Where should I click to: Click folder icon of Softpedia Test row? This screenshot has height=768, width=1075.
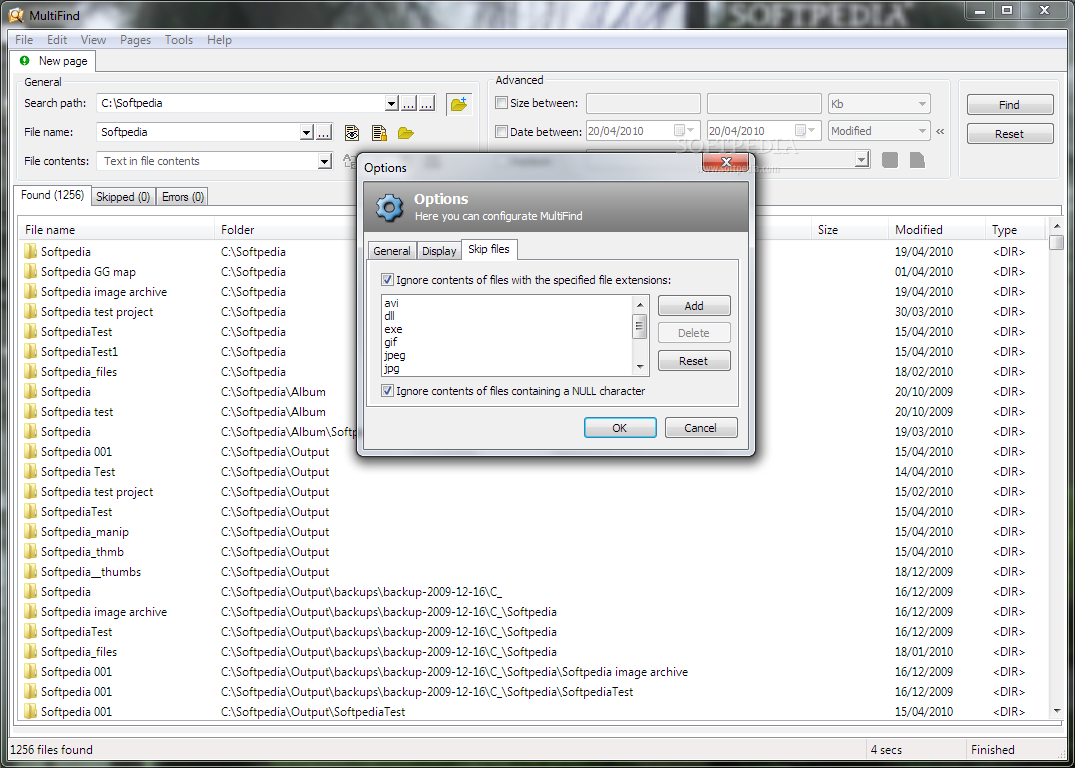coord(30,472)
